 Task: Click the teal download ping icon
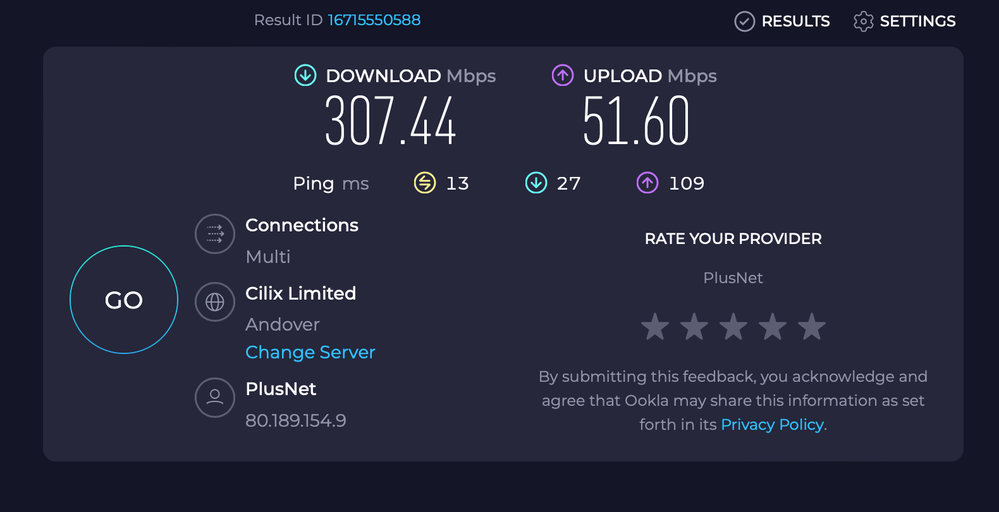536,183
